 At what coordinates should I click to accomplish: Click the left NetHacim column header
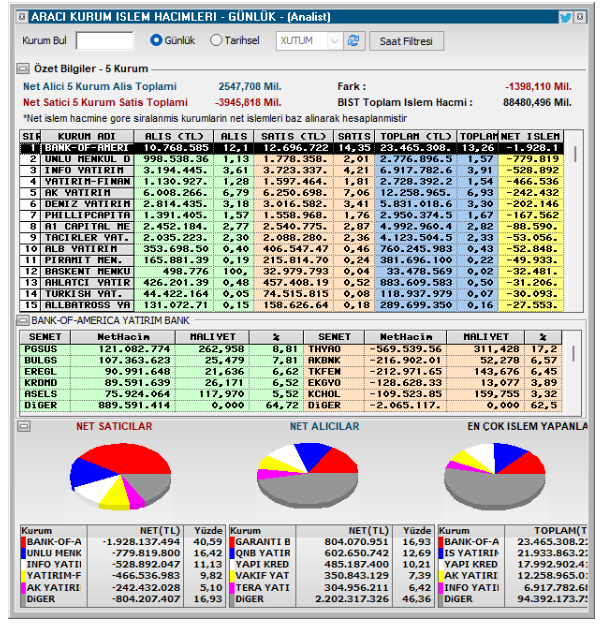tap(124, 337)
